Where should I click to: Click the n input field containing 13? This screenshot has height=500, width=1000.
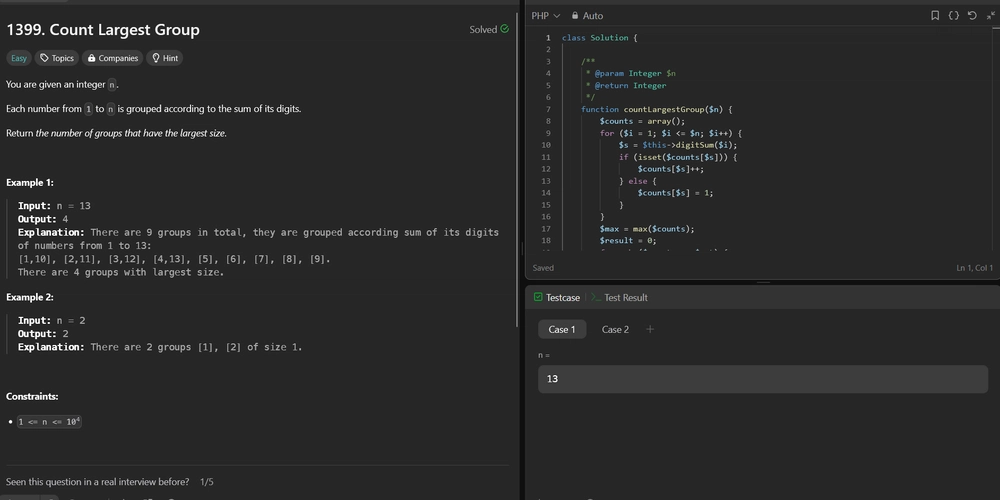click(x=763, y=379)
